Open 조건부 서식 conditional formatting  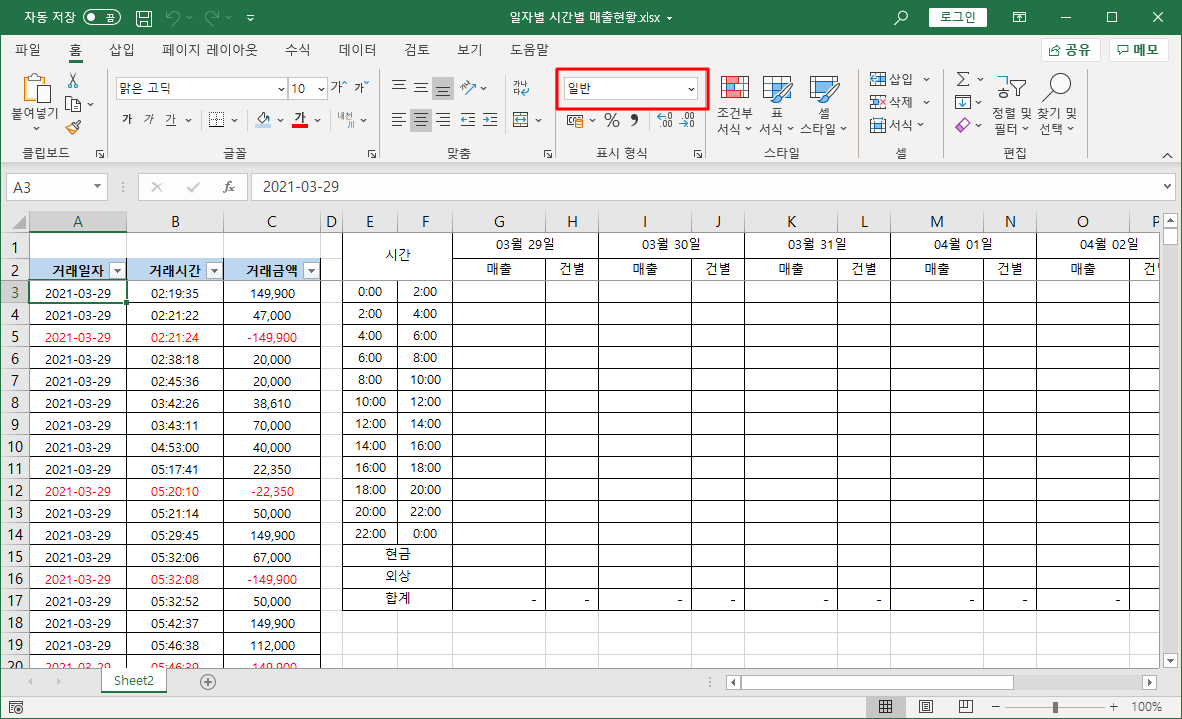click(734, 105)
